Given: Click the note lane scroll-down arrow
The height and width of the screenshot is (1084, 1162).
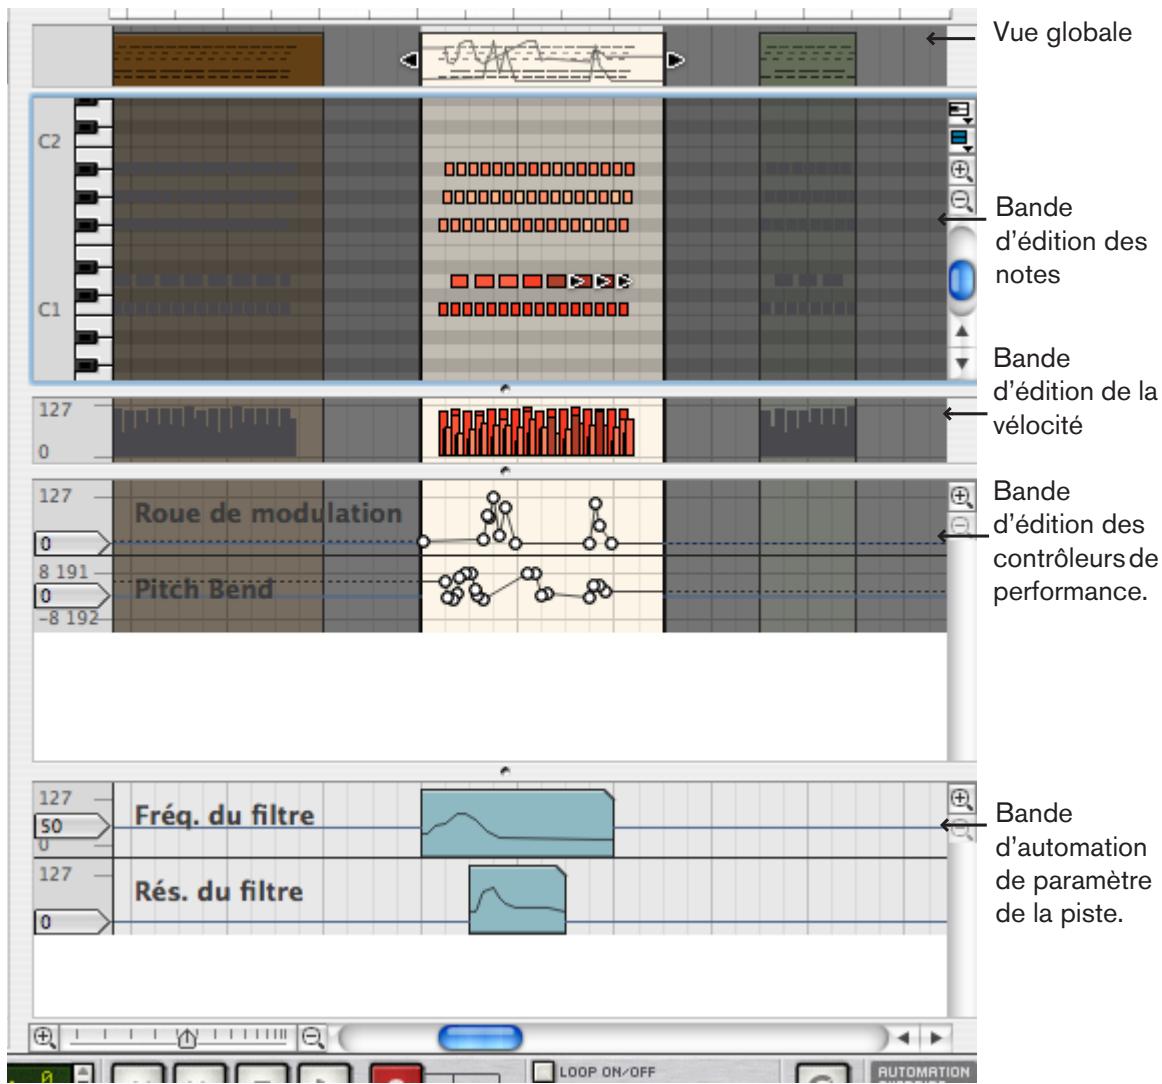Looking at the screenshot, I should pyautogui.click(x=962, y=363).
